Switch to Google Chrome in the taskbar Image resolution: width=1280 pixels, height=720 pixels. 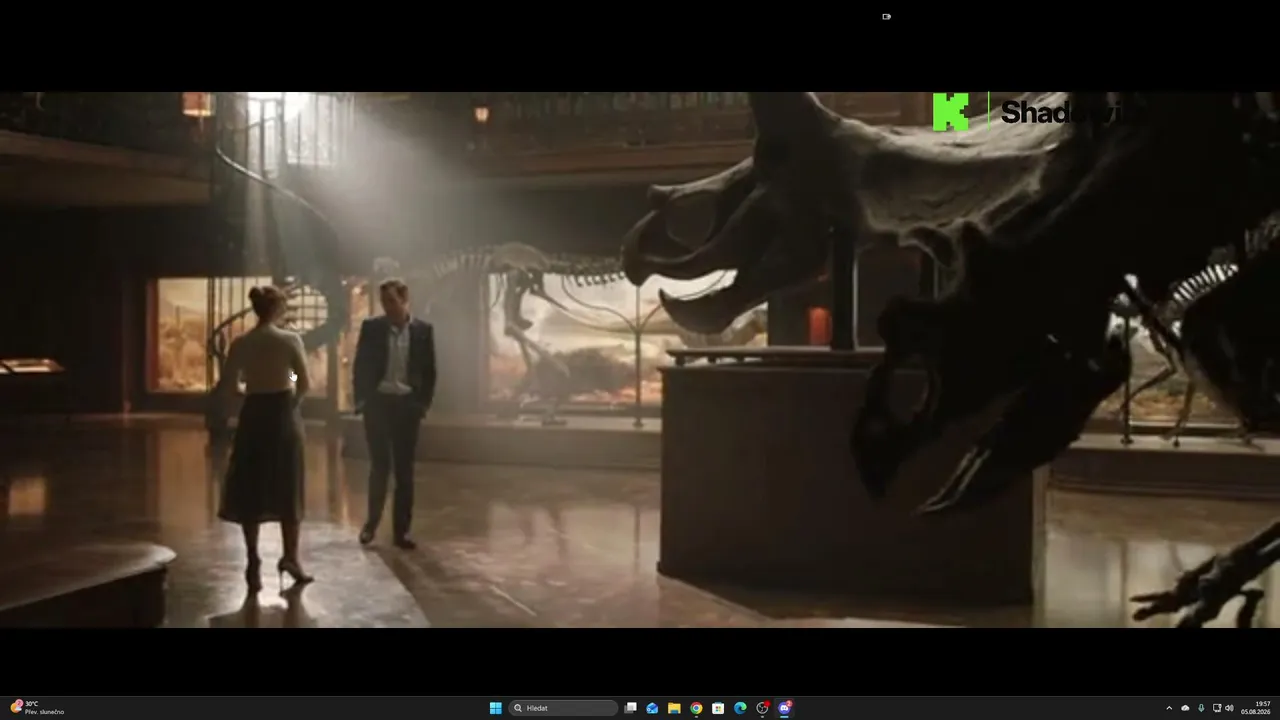(x=696, y=708)
